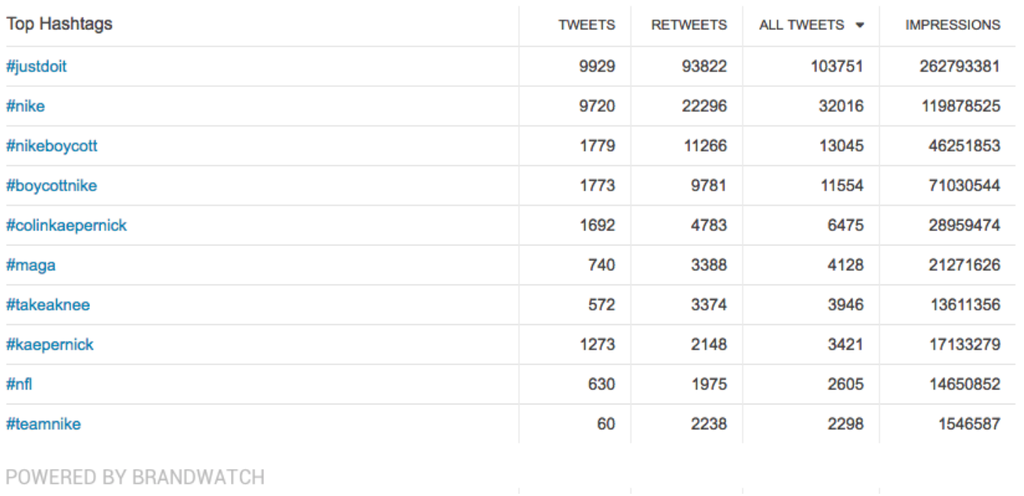
Task: Open the #justdoit hashtag link
Action: [x=37, y=66]
